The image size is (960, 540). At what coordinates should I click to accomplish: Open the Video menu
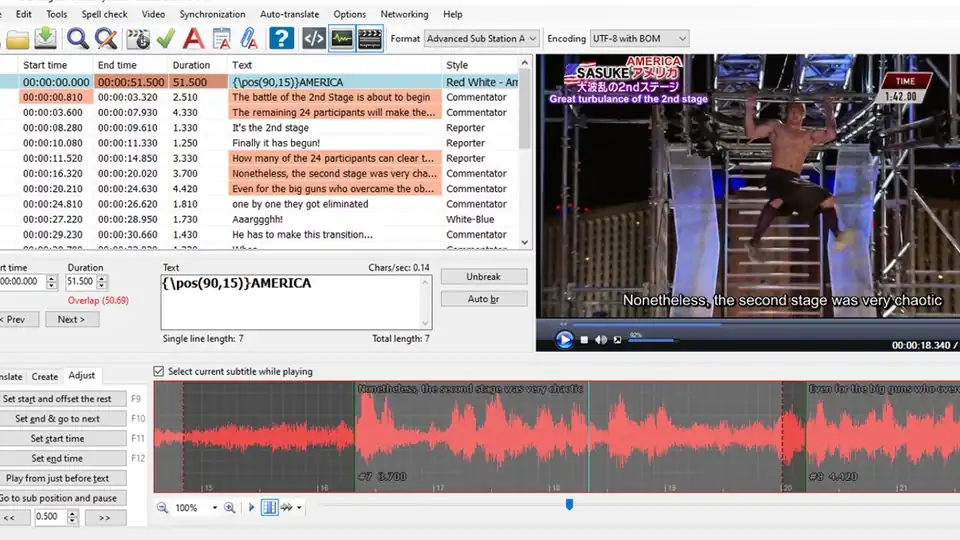[153, 13]
